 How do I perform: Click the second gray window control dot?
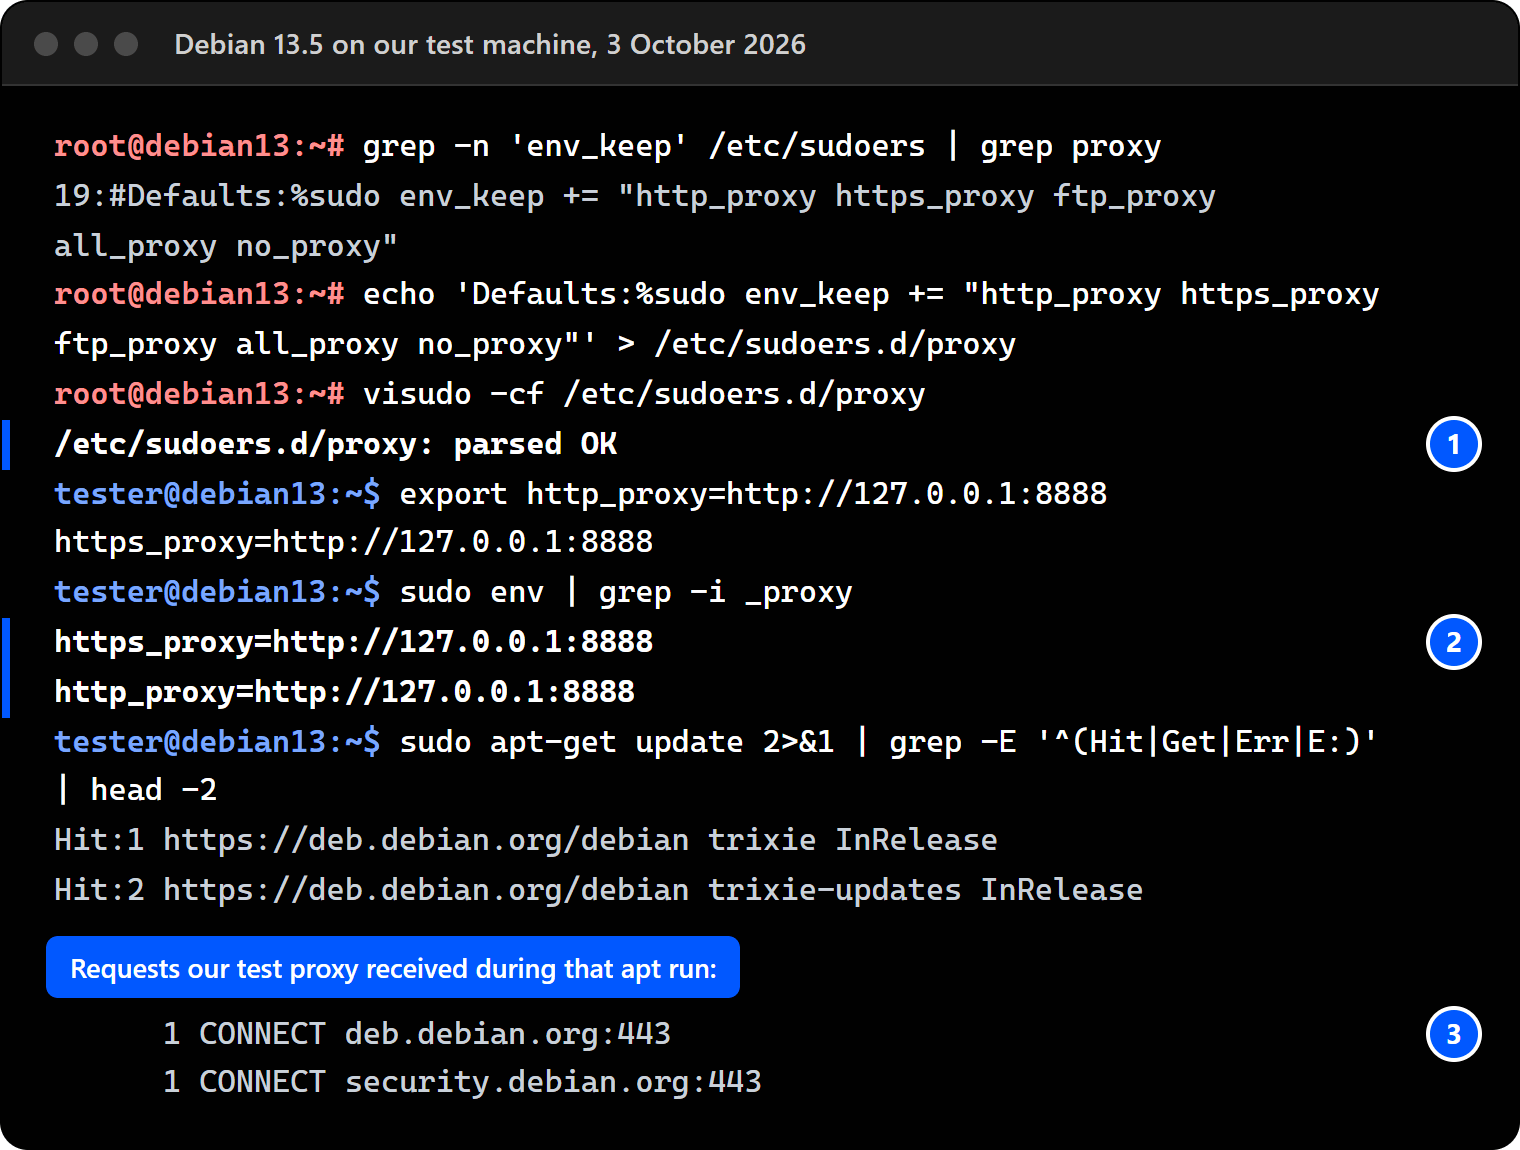pos(86,44)
